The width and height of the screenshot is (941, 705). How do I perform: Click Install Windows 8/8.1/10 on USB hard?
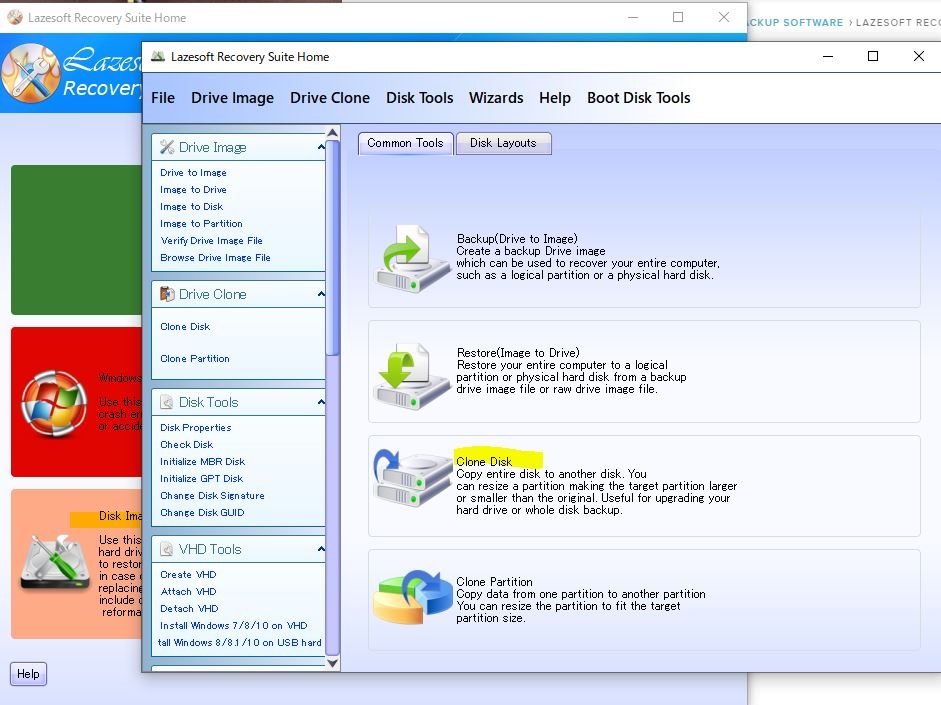pos(239,643)
